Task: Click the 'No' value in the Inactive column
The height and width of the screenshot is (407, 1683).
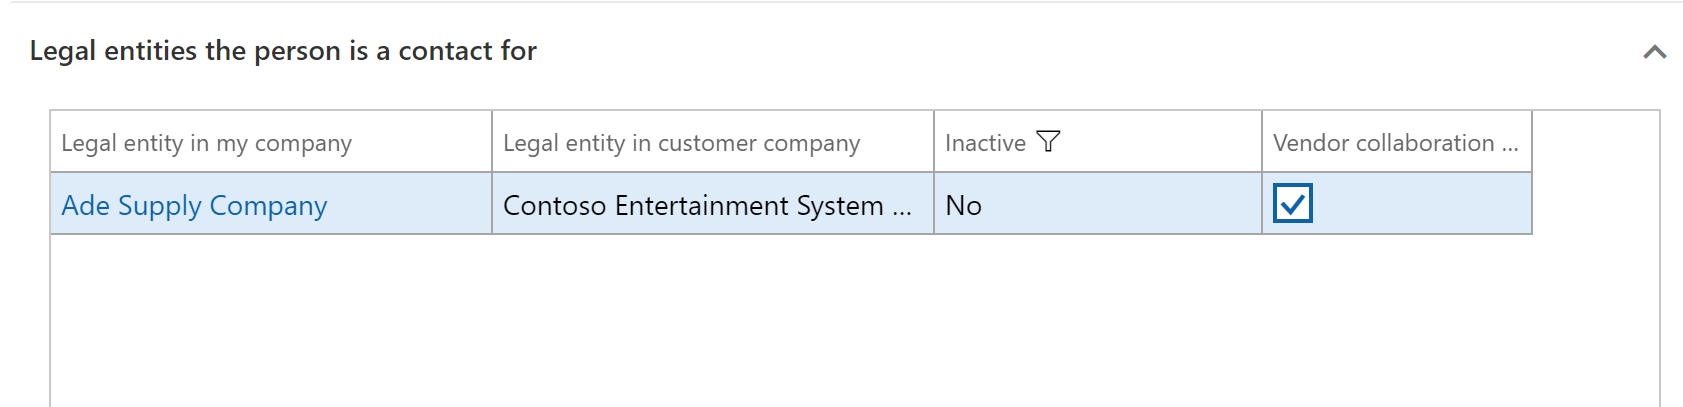Action: 963,205
